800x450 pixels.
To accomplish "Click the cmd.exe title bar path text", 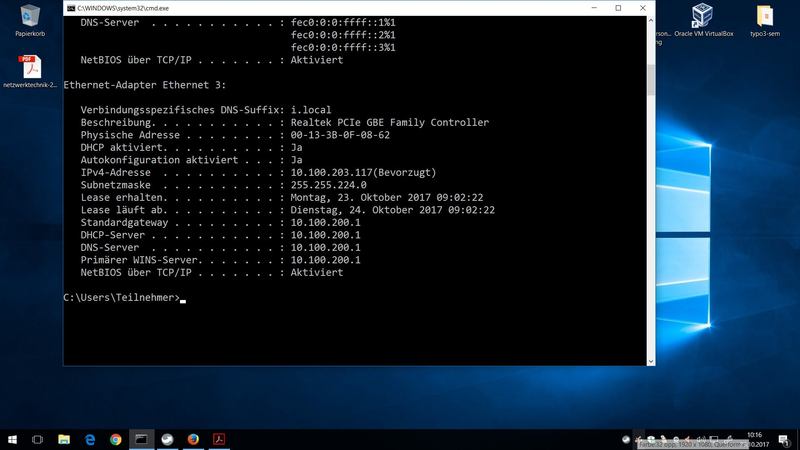I will point(123,8).
